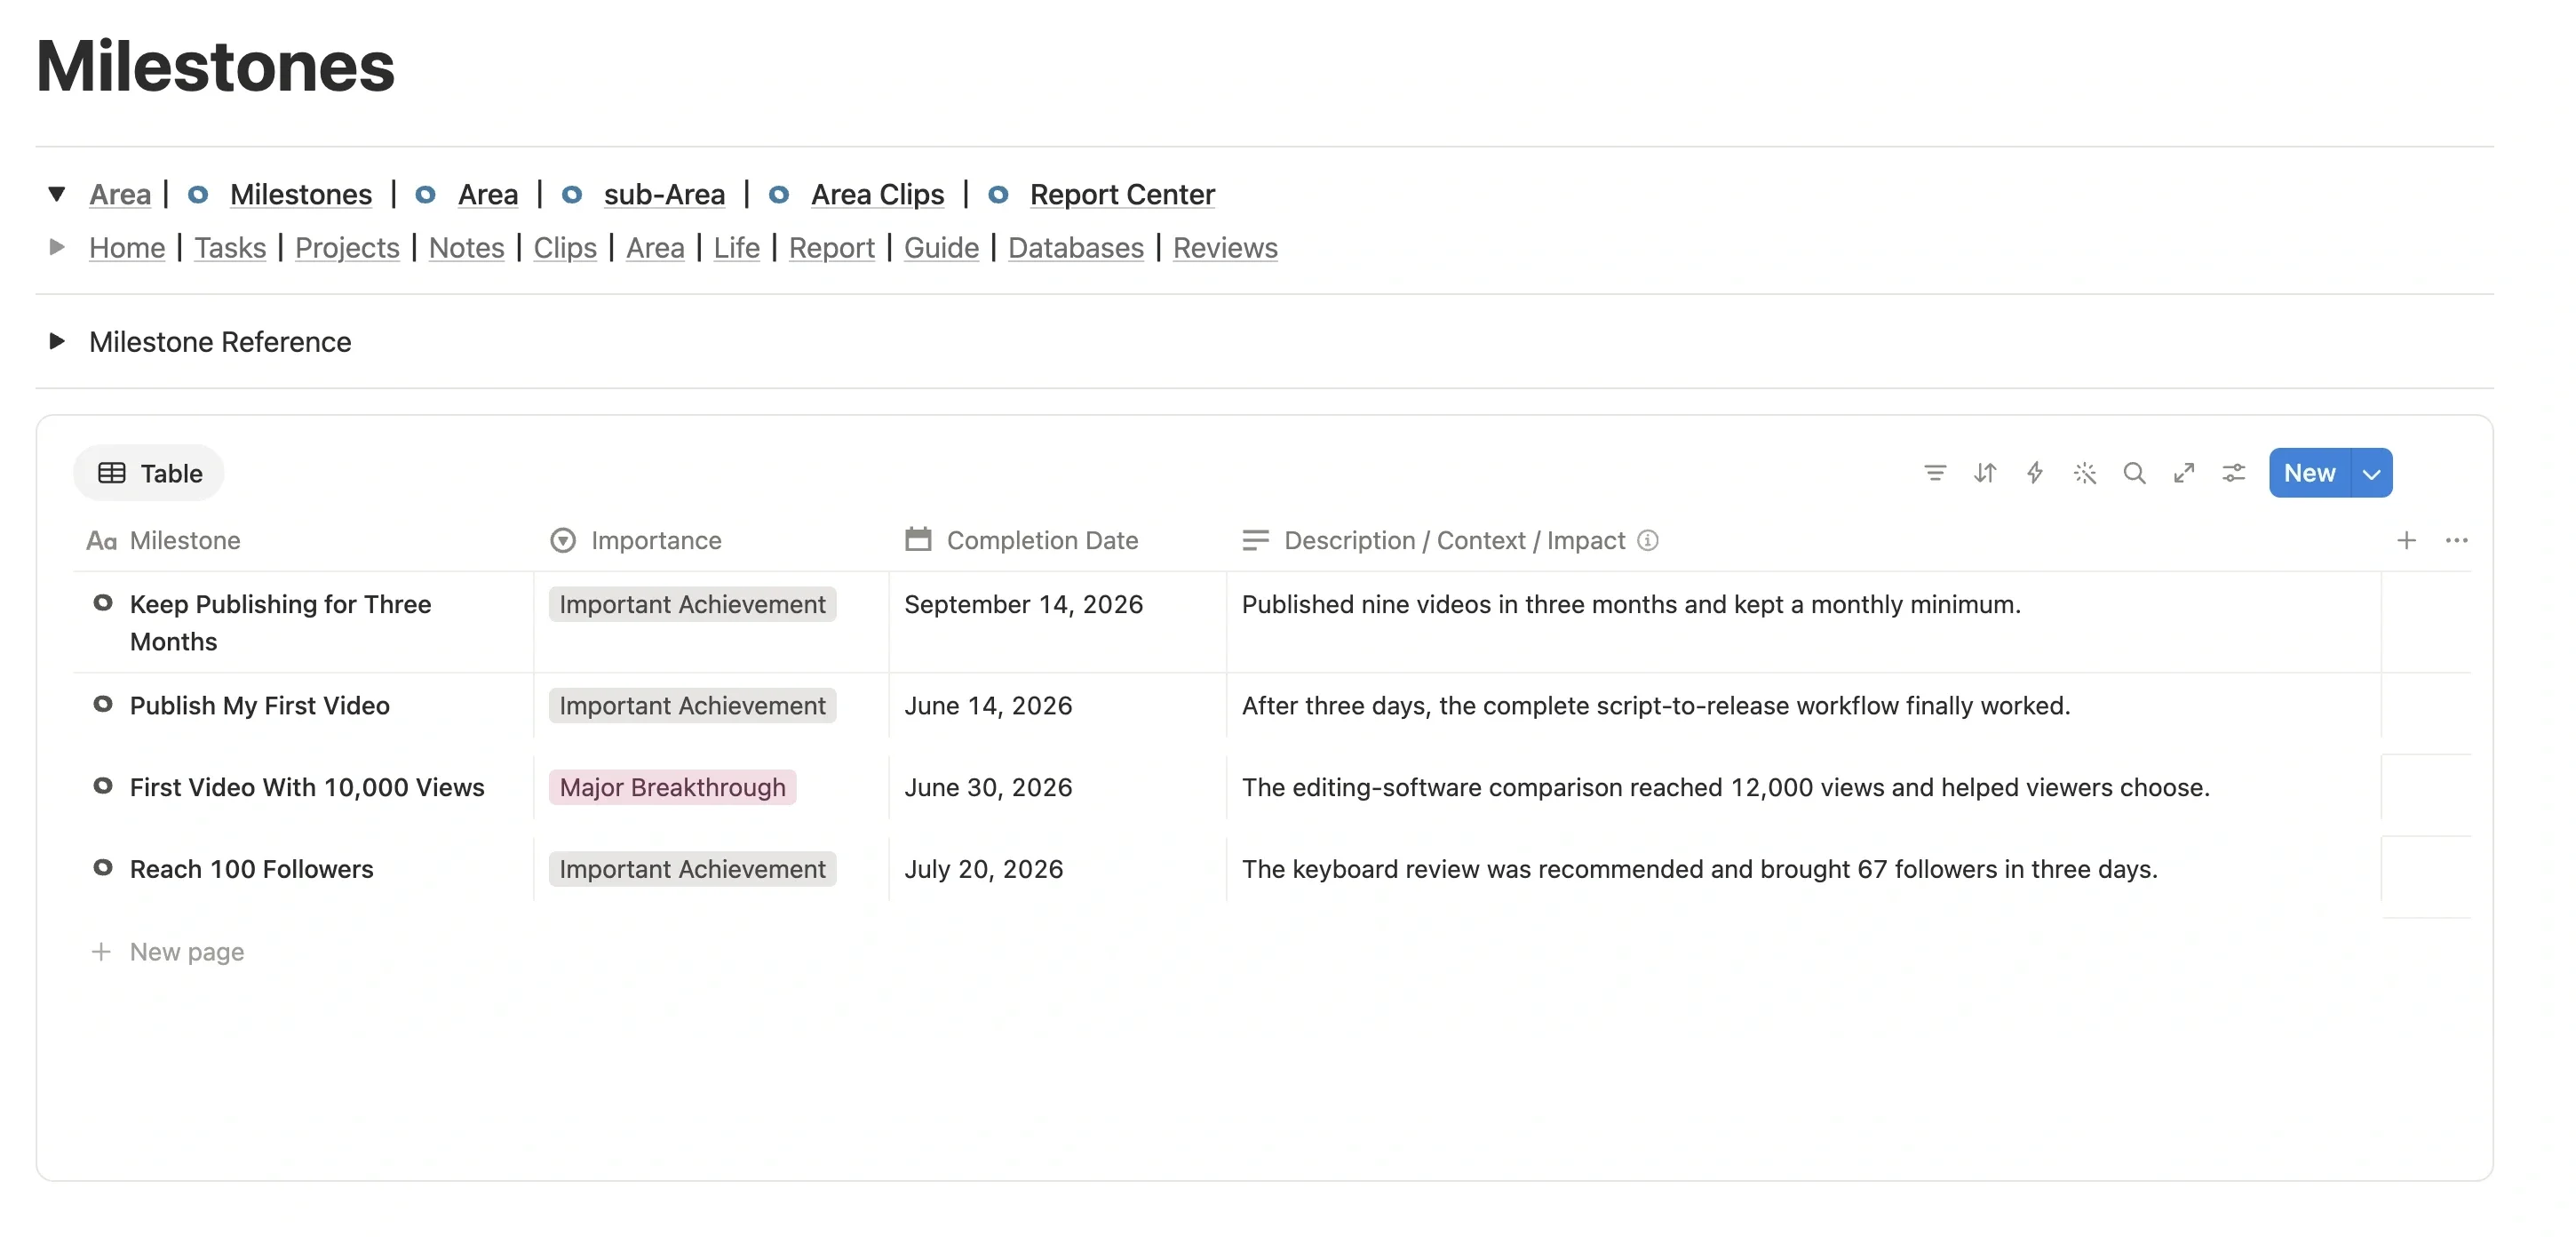The image size is (2576, 1244).
Task: Open the filter icon in database toolbar
Action: [1935, 473]
